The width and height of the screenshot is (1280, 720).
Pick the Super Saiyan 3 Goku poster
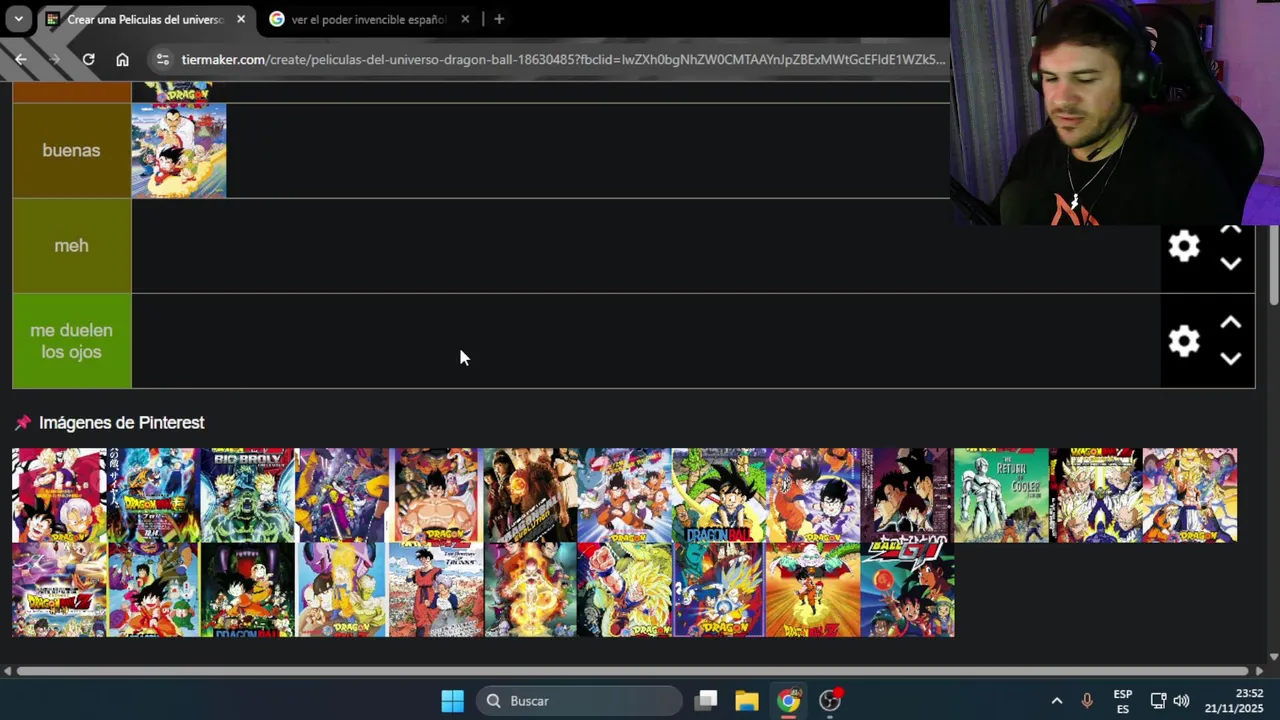(x=624, y=590)
